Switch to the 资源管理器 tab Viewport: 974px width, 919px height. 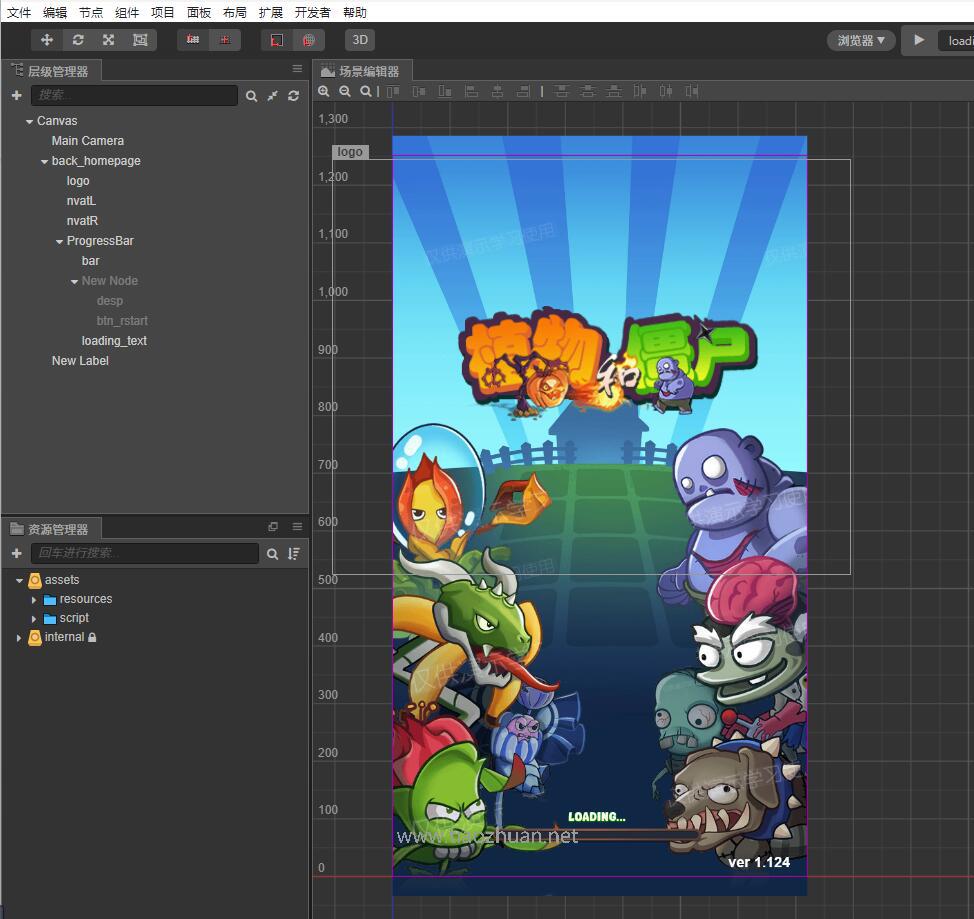point(51,529)
